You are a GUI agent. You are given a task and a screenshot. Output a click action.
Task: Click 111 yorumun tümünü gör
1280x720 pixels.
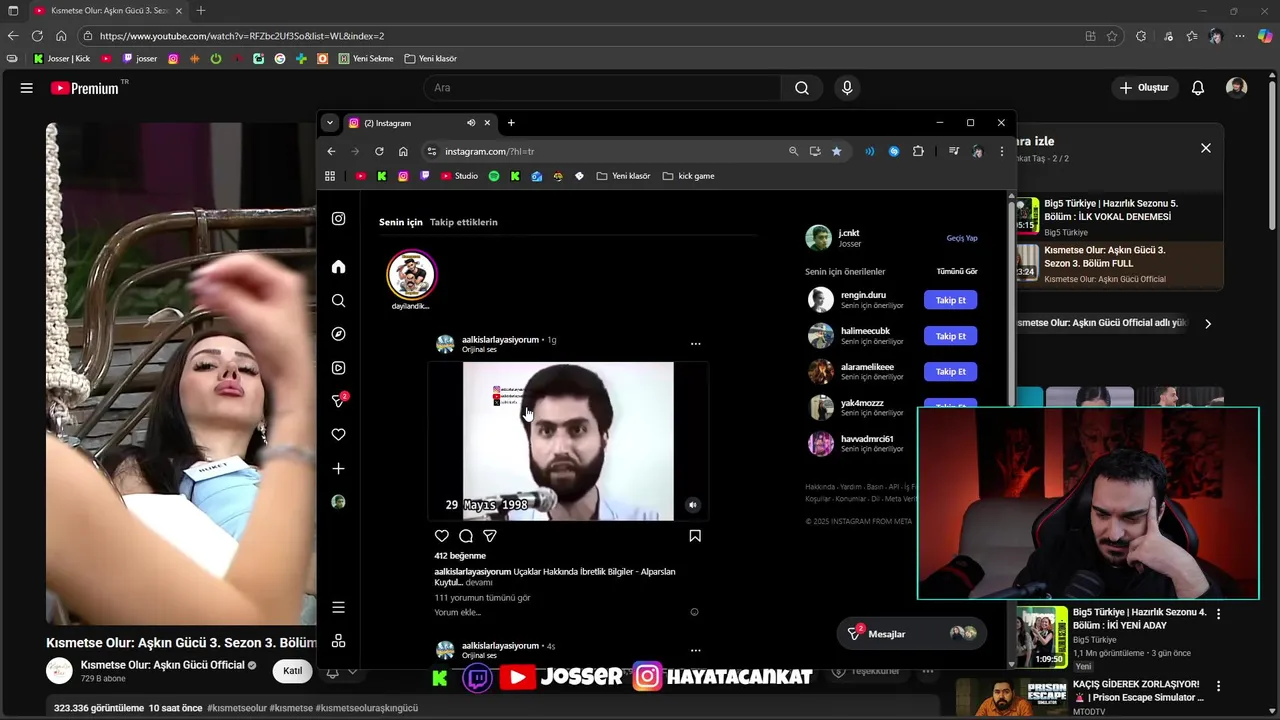click(482, 598)
